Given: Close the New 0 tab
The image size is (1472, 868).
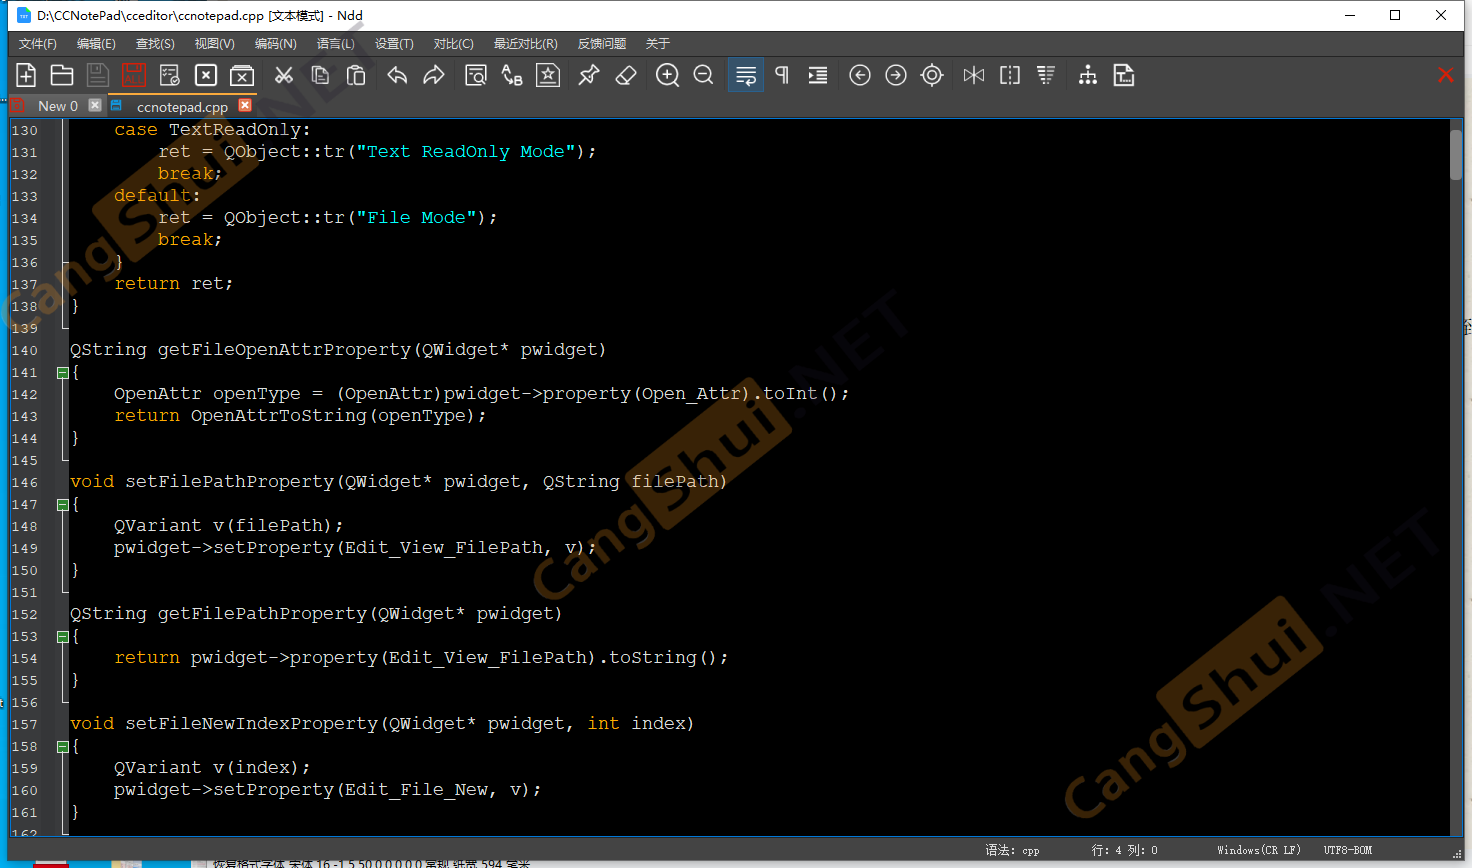Looking at the screenshot, I should [x=95, y=105].
